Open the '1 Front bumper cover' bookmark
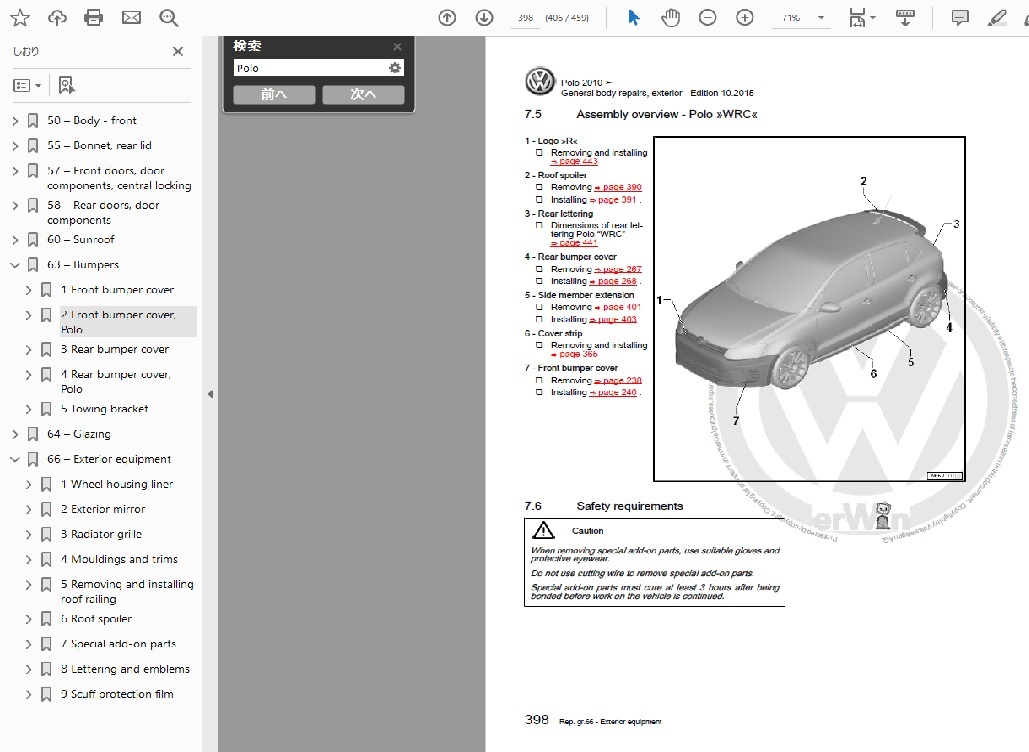 click(117, 289)
